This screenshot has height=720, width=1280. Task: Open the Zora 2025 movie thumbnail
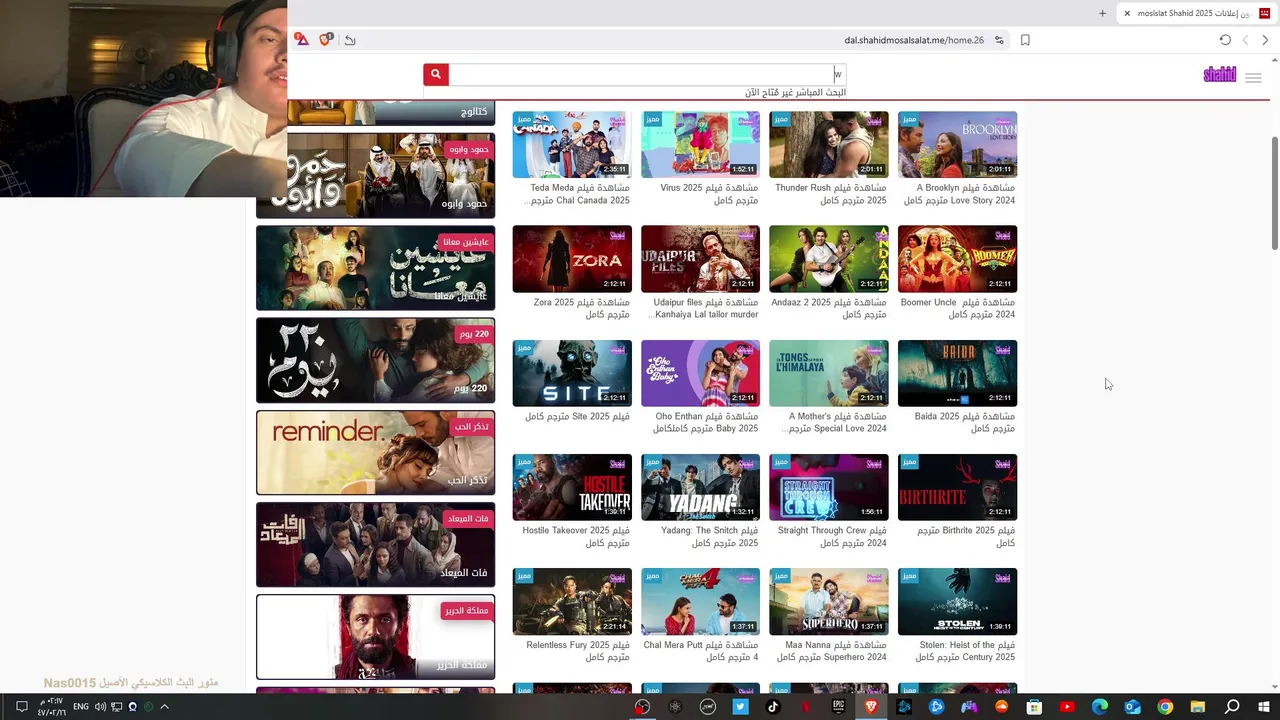pos(572,259)
